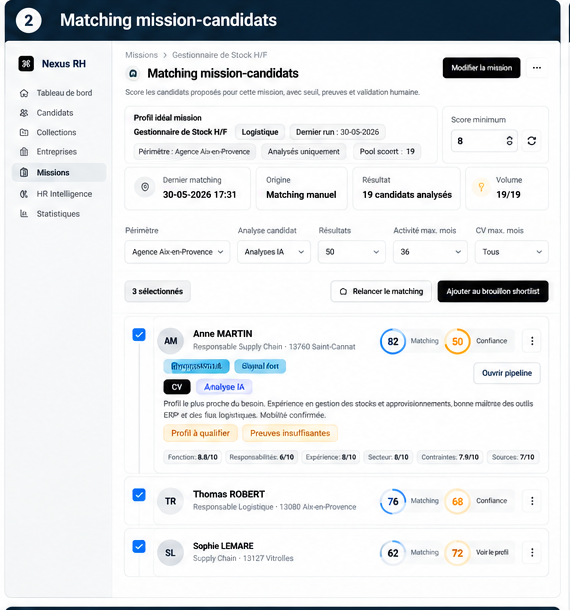Click the Candidats people icon
The width and height of the screenshot is (570, 610).
point(24,113)
